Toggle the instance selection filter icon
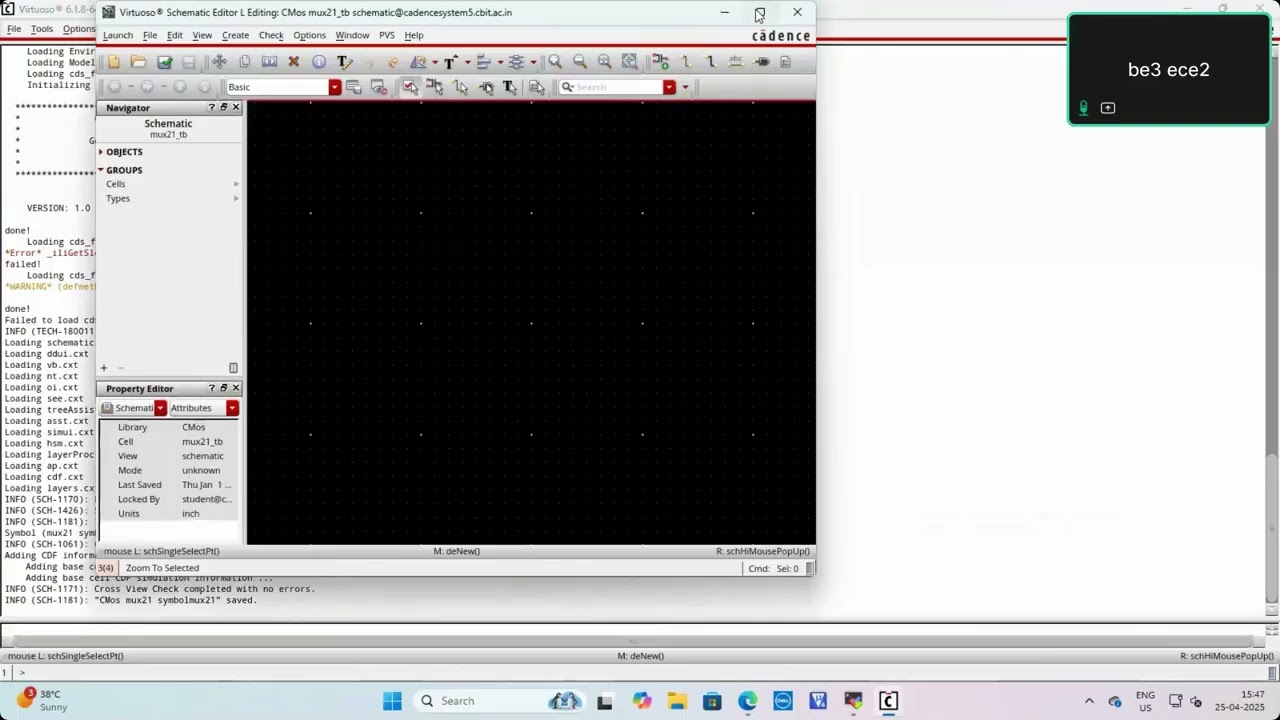Image resolution: width=1280 pixels, height=720 pixels. pos(435,87)
